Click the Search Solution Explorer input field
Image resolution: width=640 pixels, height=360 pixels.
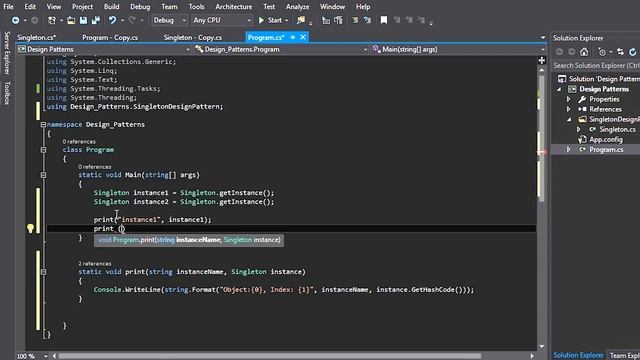[596, 66]
